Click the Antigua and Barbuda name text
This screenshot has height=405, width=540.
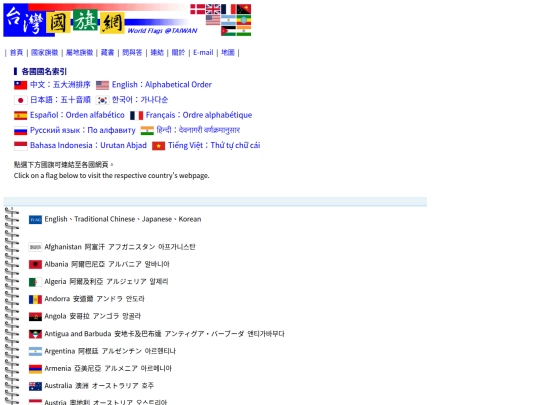165,334
